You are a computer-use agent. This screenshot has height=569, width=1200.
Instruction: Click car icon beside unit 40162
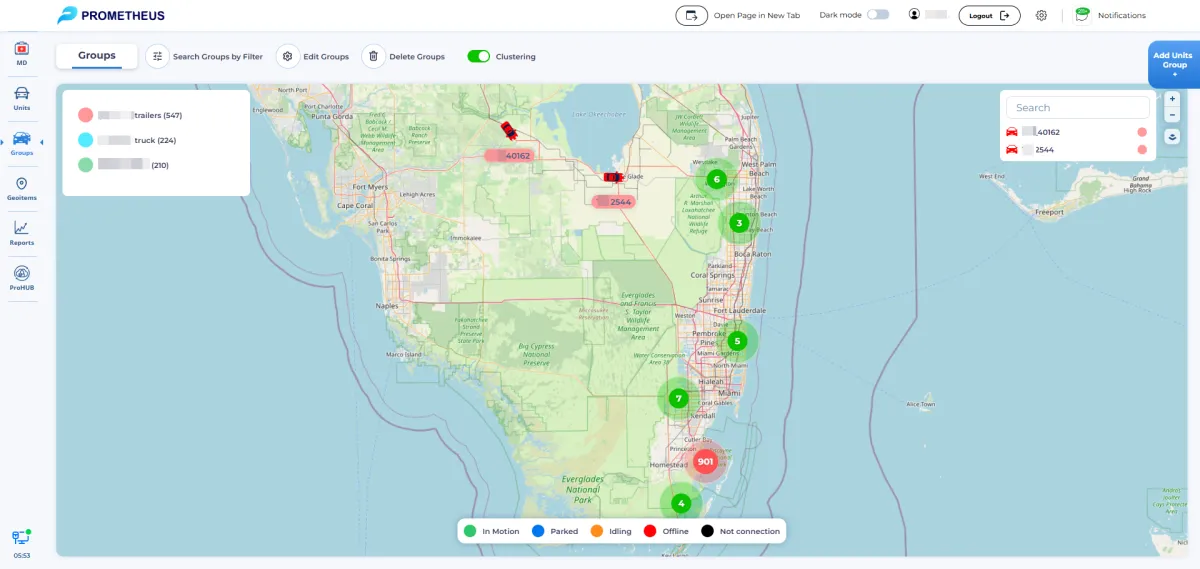1011,132
